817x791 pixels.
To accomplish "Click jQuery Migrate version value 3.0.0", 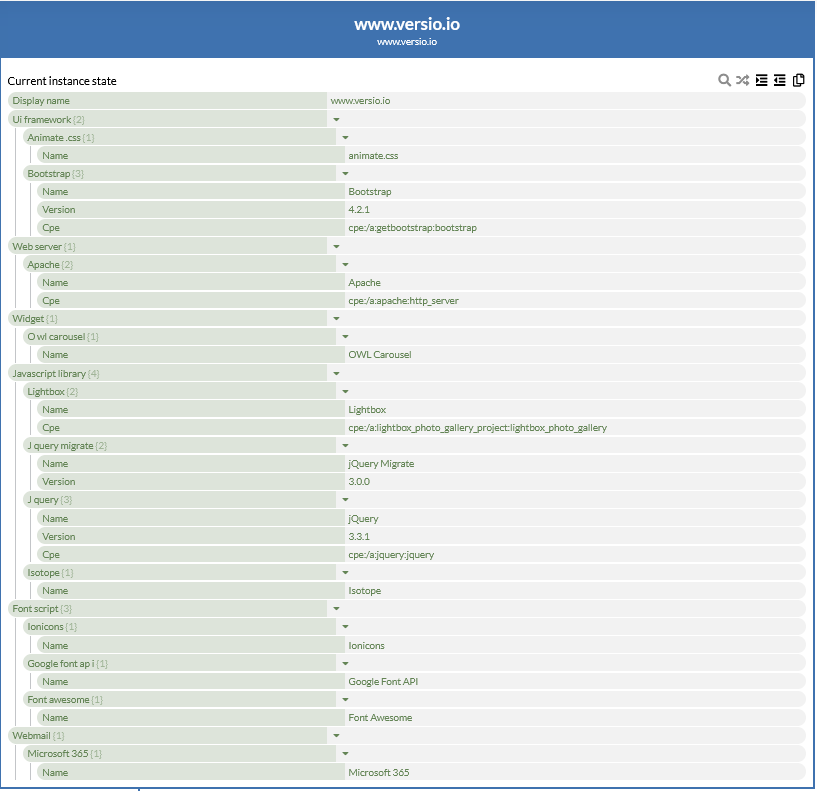I will coord(359,481).
